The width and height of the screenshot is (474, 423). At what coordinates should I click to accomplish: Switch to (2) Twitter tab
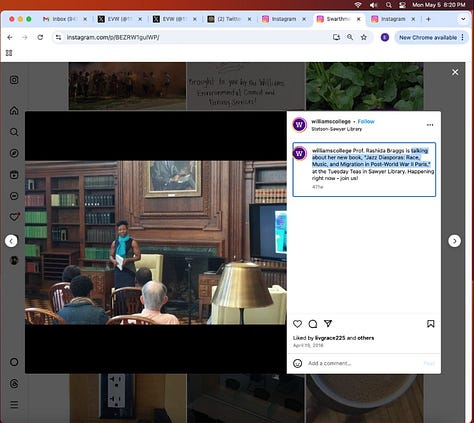229,19
